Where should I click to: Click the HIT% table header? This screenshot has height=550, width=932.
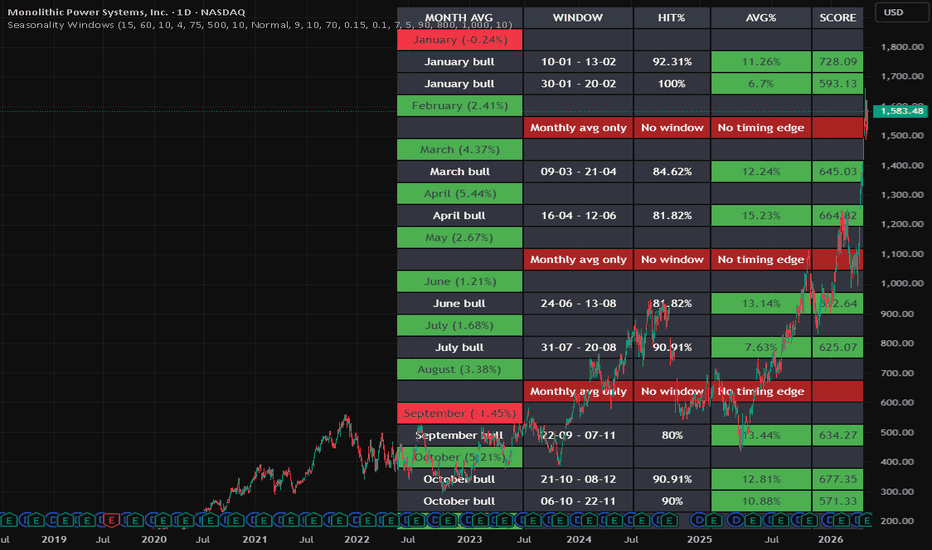(x=672, y=18)
